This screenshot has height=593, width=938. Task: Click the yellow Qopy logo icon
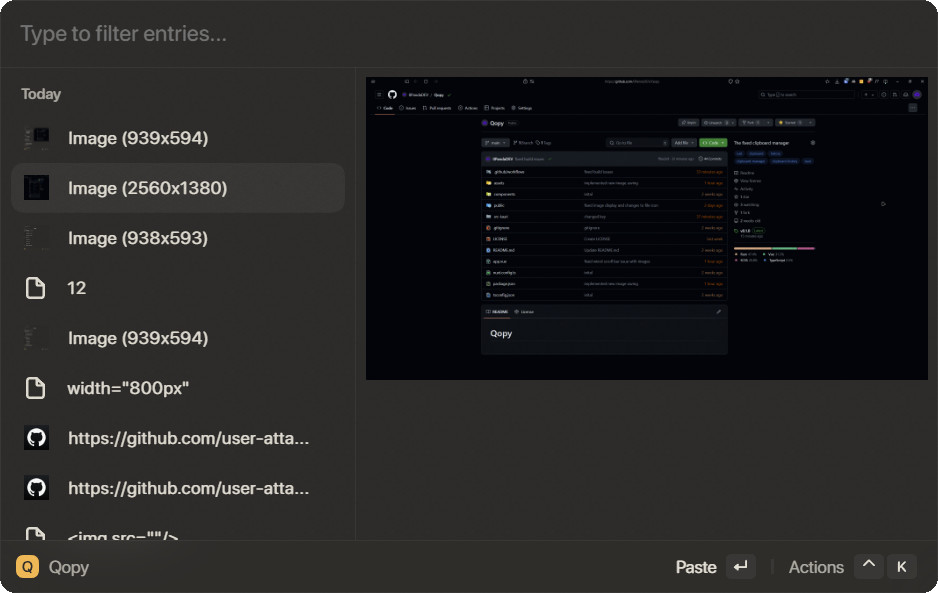point(28,567)
